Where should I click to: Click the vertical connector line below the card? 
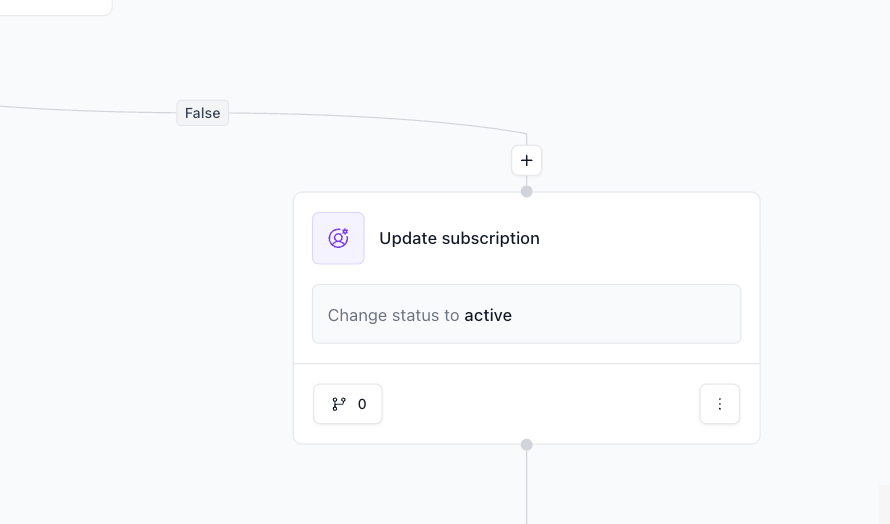click(x=527, y=490)
